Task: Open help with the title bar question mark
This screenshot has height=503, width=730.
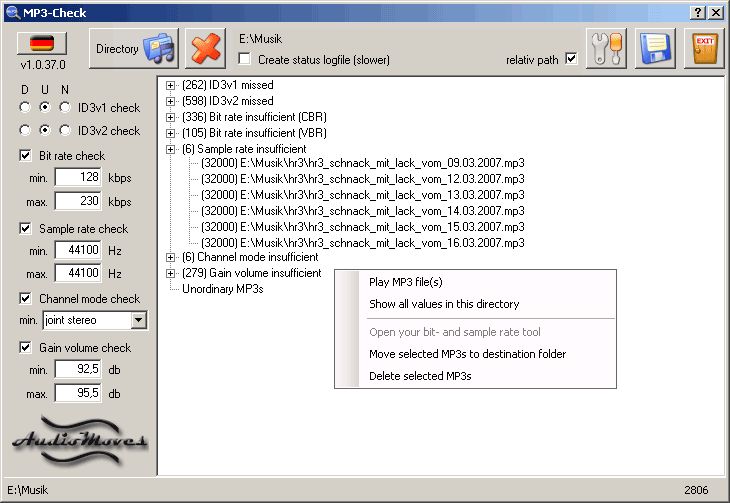Action: coord(697,13)
